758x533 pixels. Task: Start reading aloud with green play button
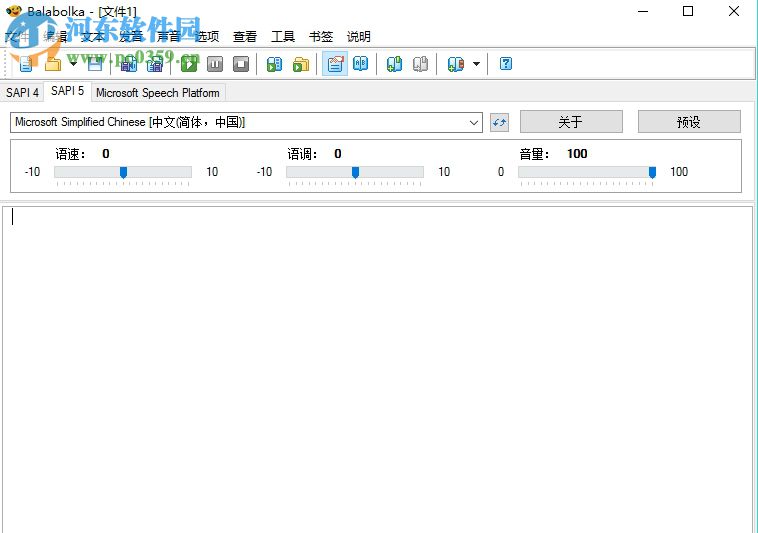point(189,64)
